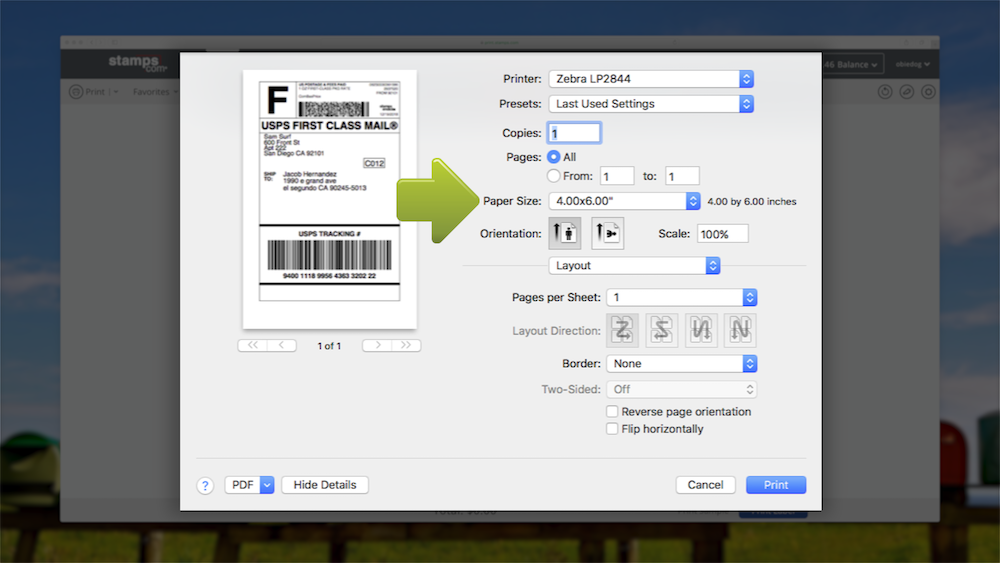Image resolution: width=1000 pixels, height=563 pixels.
Task: Enable Reverse page orientation checkbox
Action: point(612,411)
